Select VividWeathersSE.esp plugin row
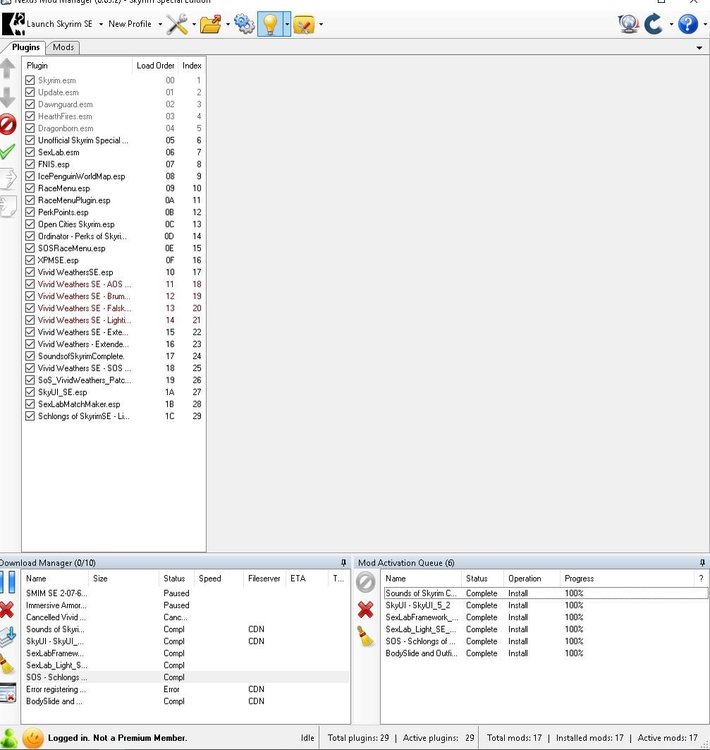The image size is (710, 750). click(x=114, y=272)
